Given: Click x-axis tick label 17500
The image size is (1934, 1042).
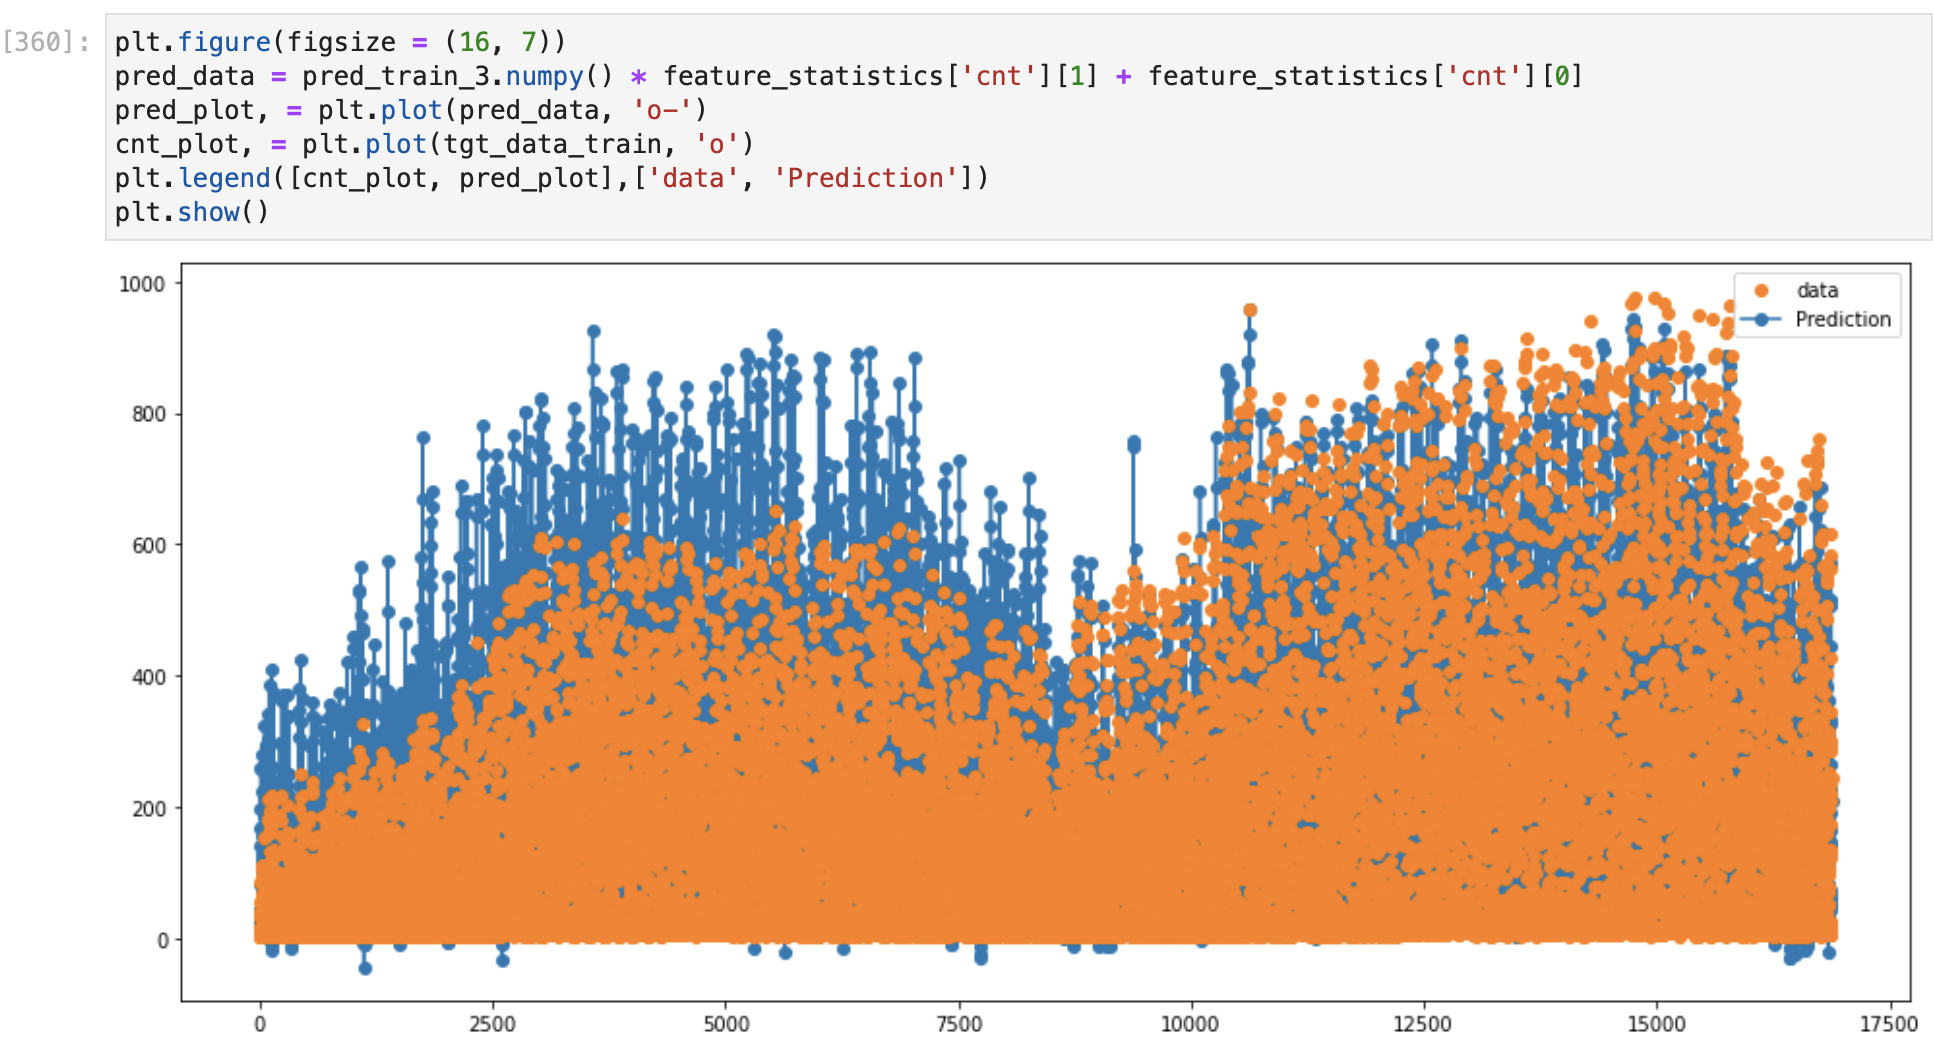Looking at the screenshot, I should click(x=1888, y=1024).
